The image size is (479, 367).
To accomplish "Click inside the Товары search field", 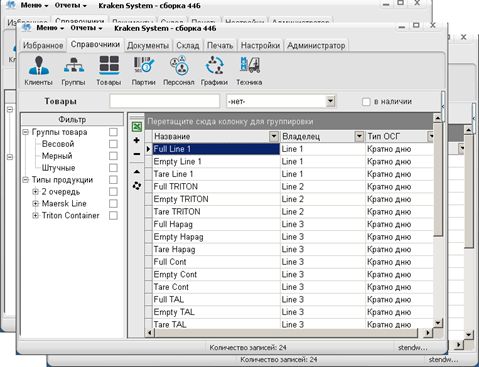I will 165,101.
